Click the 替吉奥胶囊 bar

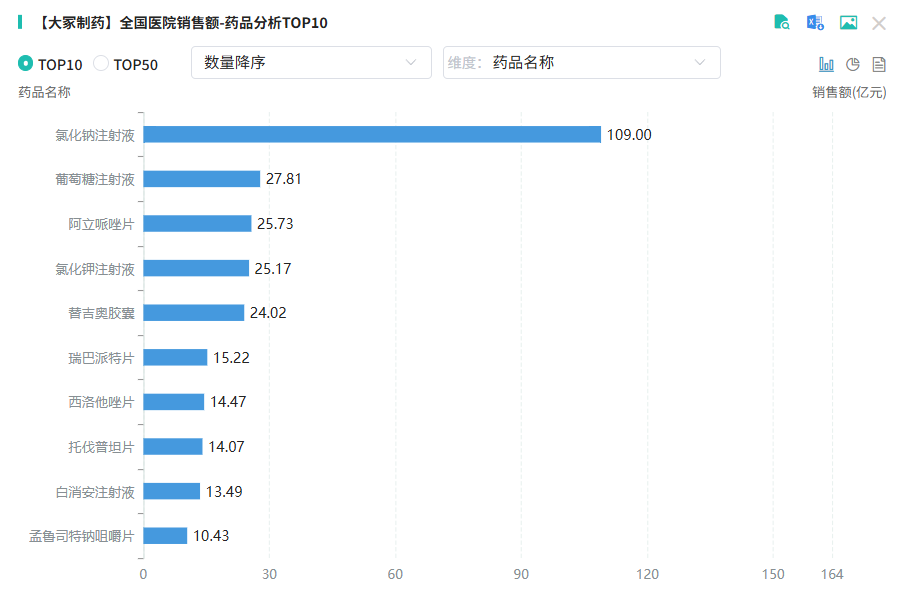click(x=194, y=313)
